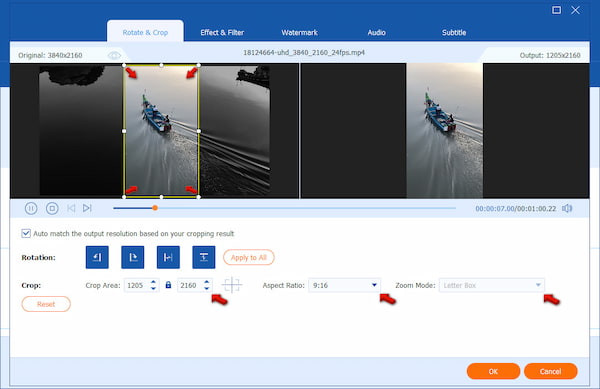Click the orange playback progress handle
This screenshot has width=600, height=389.
point(155,208)
